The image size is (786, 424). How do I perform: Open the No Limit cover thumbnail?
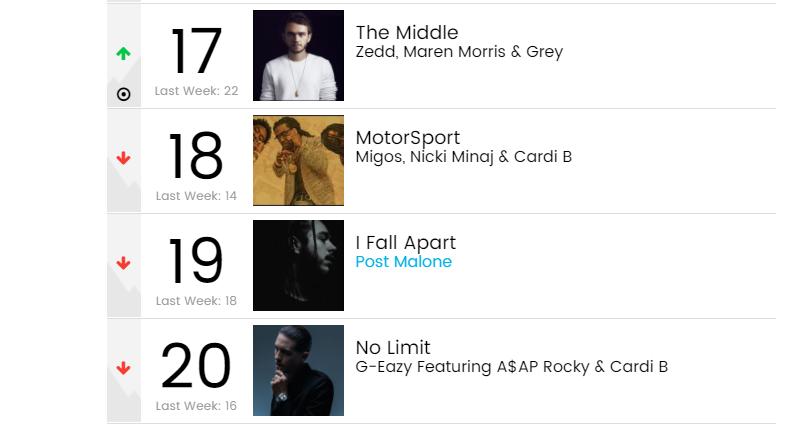coord(298,371)
